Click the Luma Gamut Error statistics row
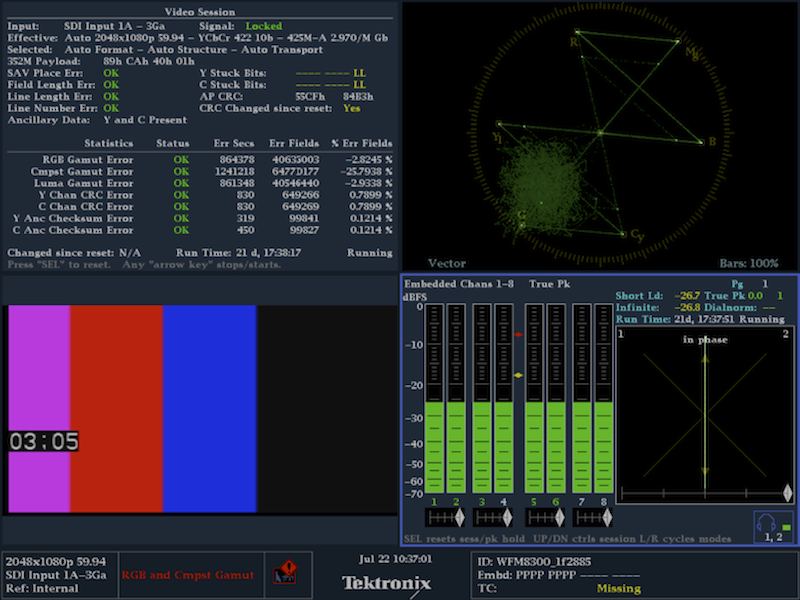The height and width of the screenshot is (600, 800). pyautogui.click(x=199, y=185)
